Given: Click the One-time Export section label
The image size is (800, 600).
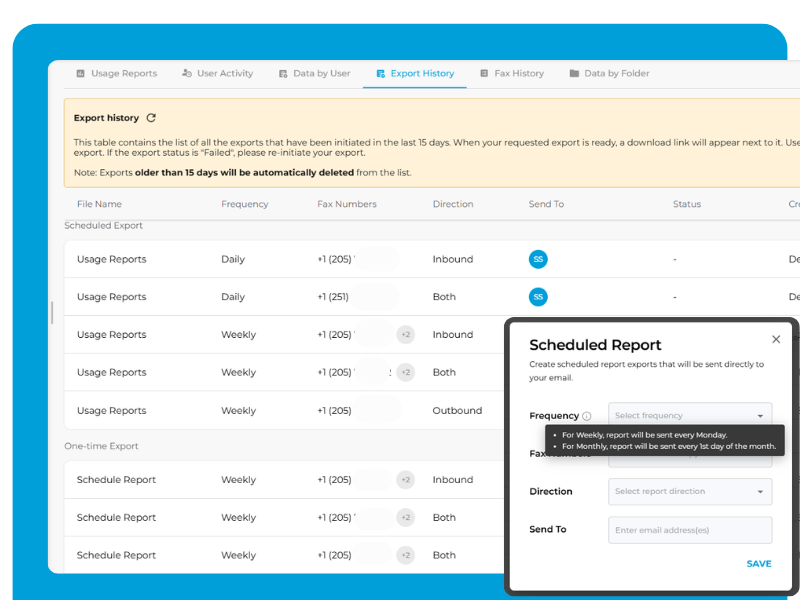Looking at the screenshot, I should (101, 446).
